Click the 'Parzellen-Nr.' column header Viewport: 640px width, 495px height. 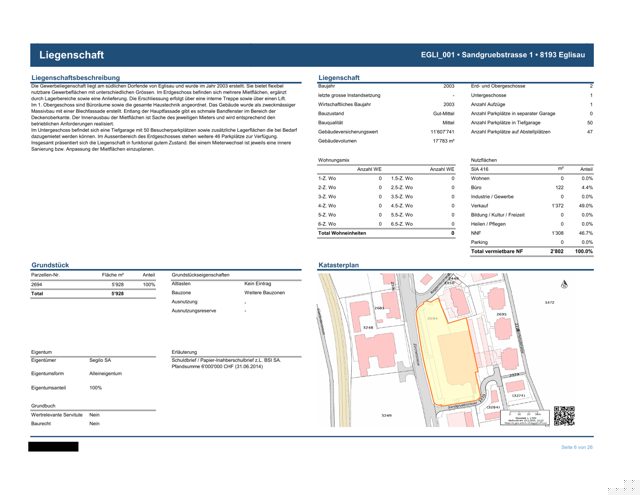point(45,275)
